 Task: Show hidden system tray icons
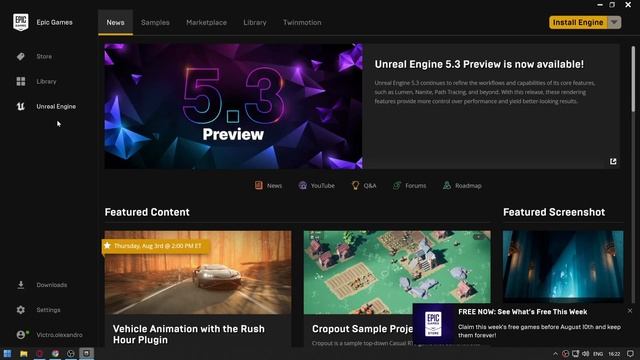click(555, 354)
